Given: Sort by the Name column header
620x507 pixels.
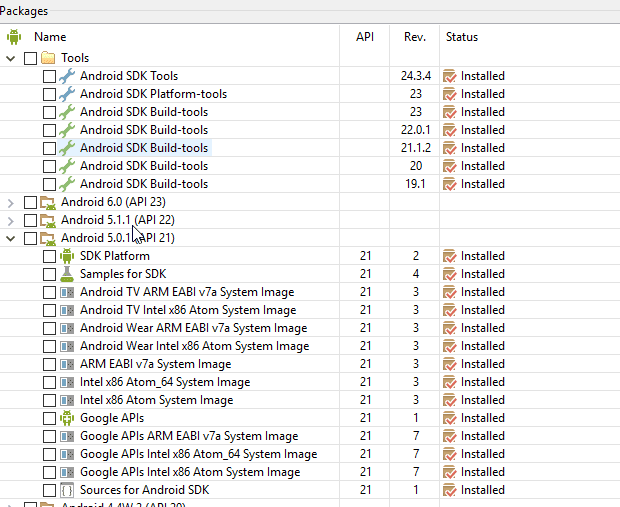Looking at the screenshot, I should point(50,37).
